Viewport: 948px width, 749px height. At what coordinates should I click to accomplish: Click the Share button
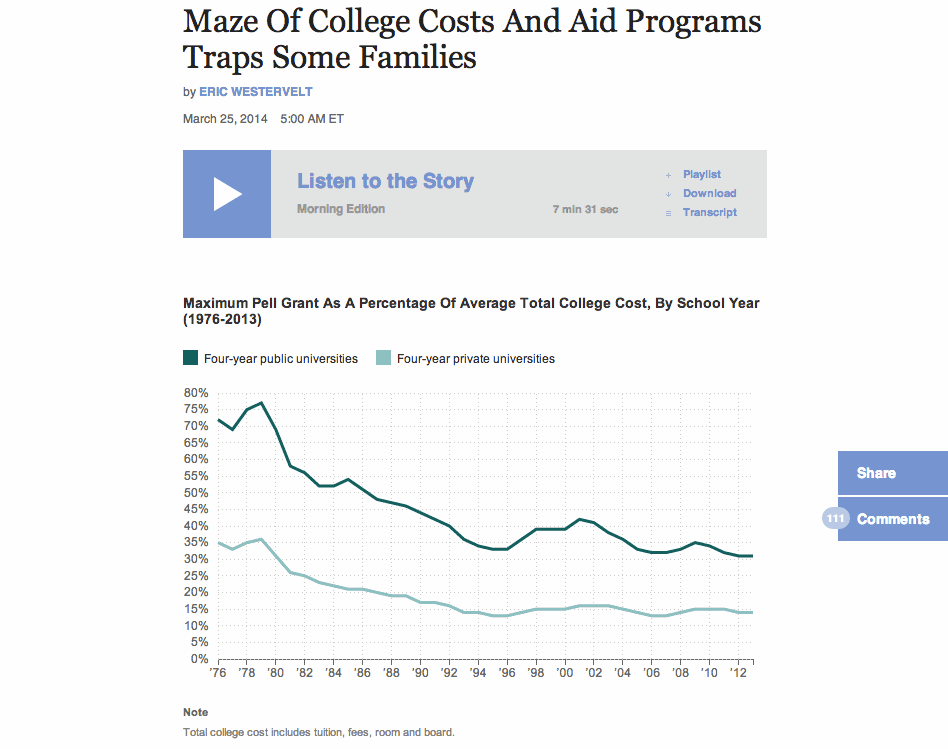pyautogui.click(x=876, y=473)
